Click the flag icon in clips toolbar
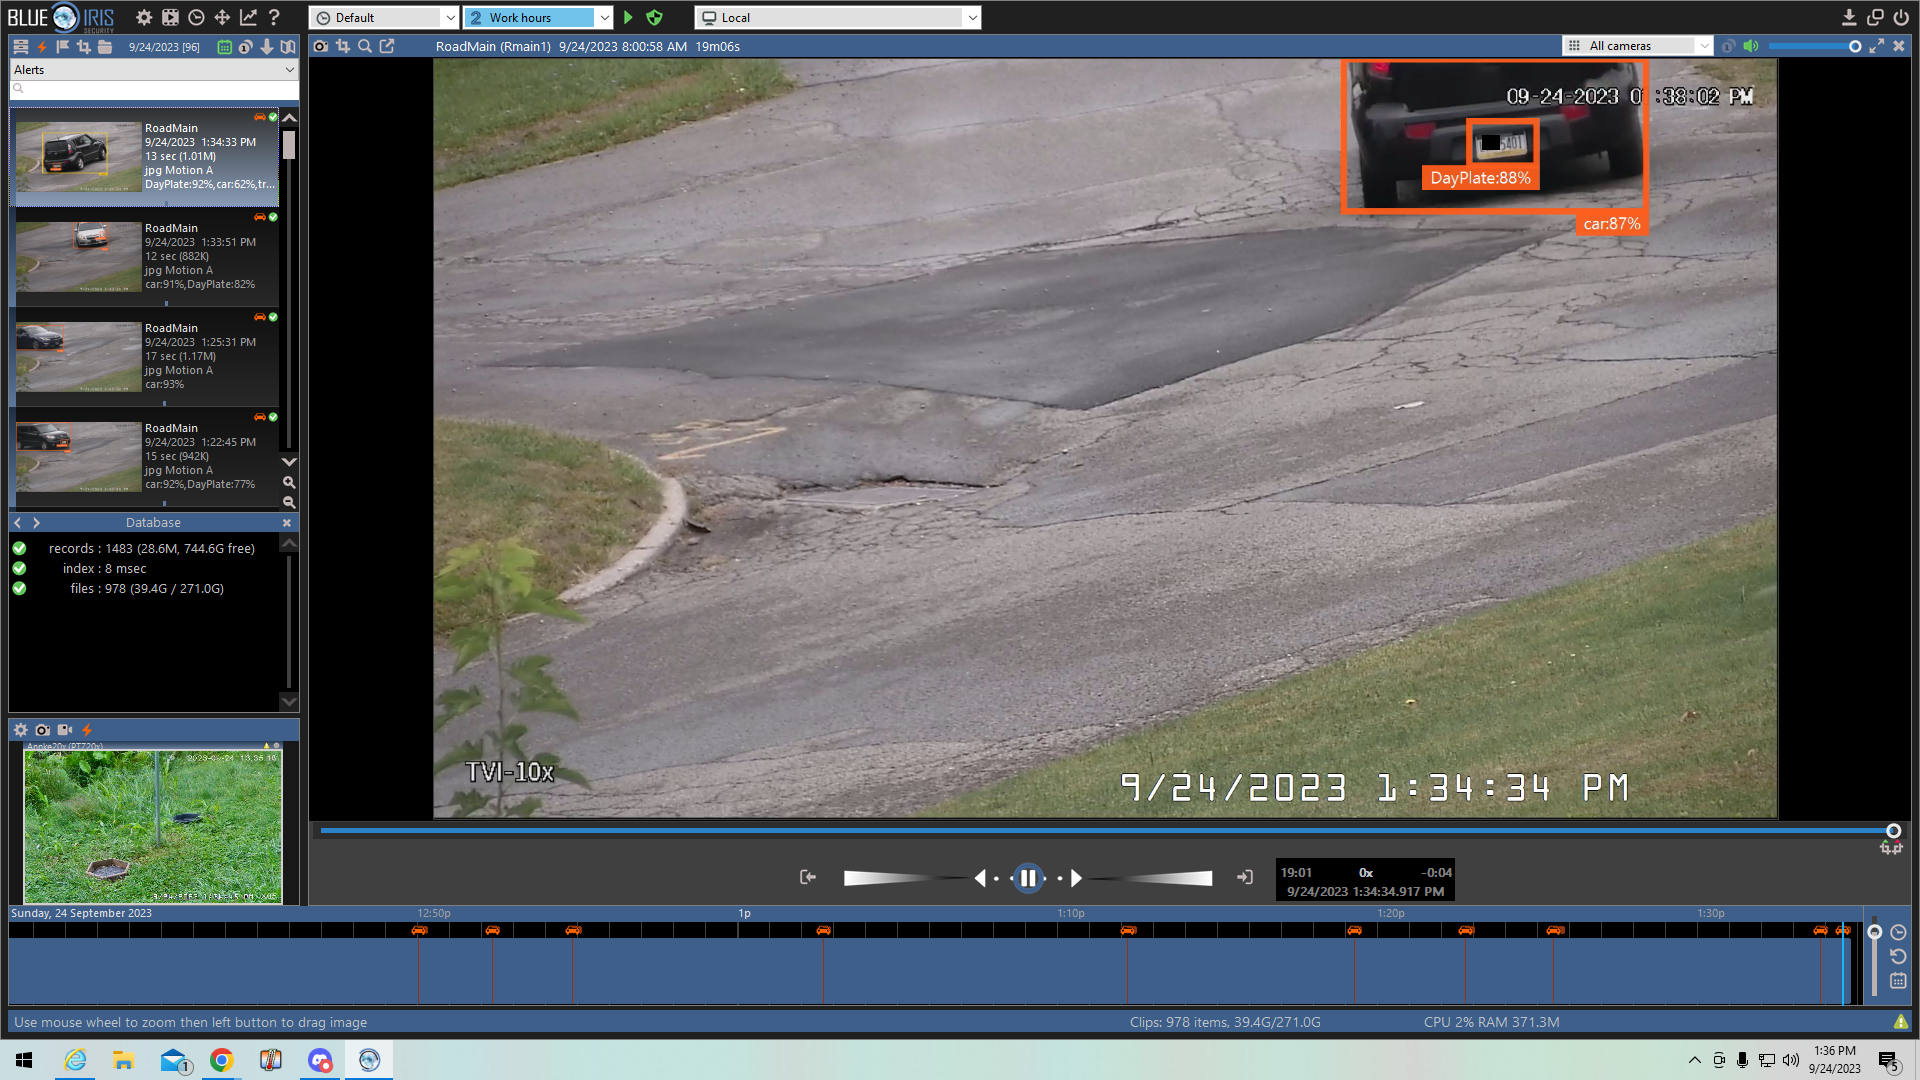1920x1080 pixels. (x=62, y=47)
